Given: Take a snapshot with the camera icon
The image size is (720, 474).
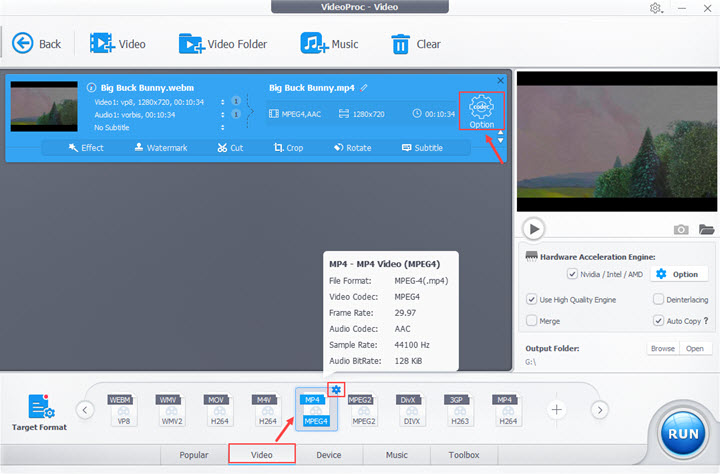Looking at the screenshot, I should coord(681,229).
